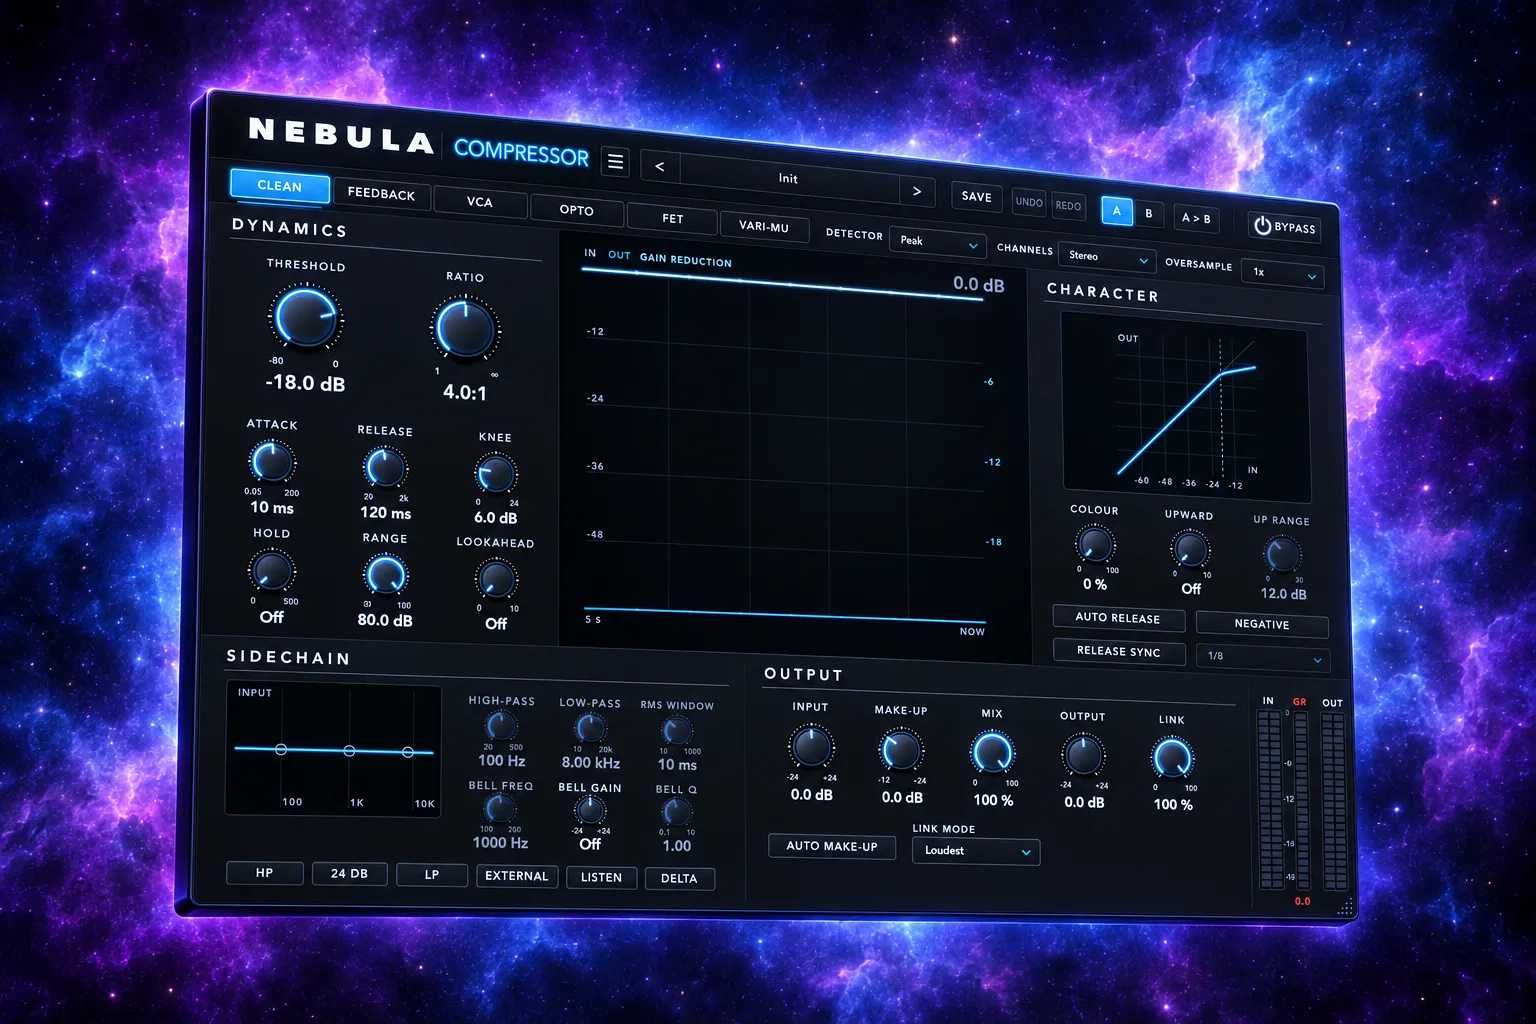Enable External sidechain
Viewport: 1536px width, 1024px height.
516,876
